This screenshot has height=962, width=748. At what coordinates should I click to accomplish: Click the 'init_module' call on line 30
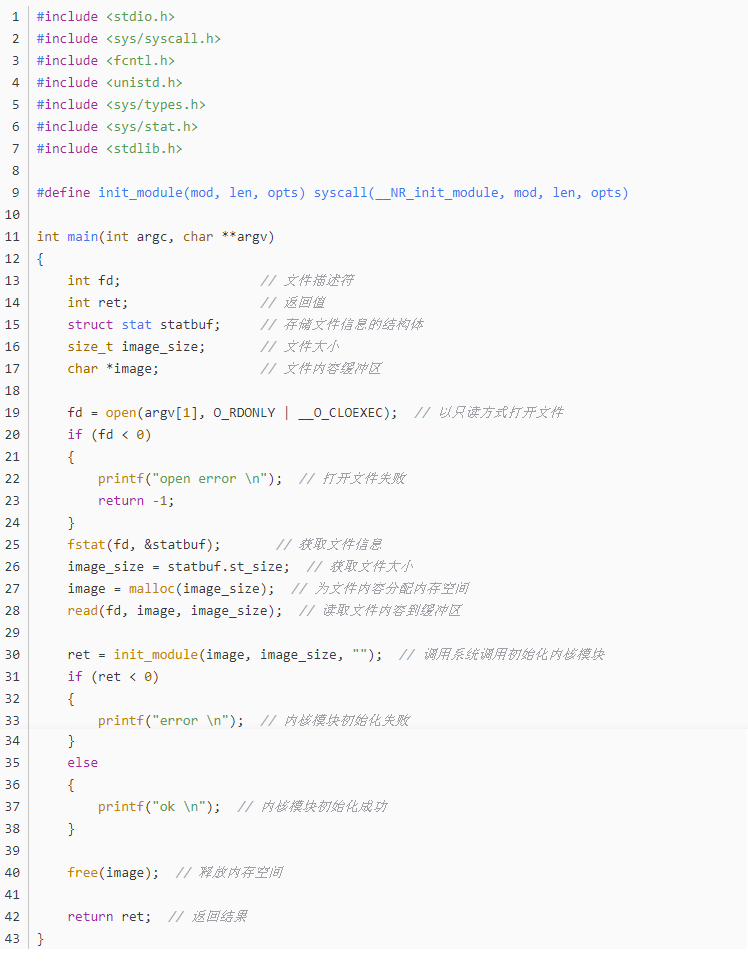pyautogui.click(x=156, y=655)
